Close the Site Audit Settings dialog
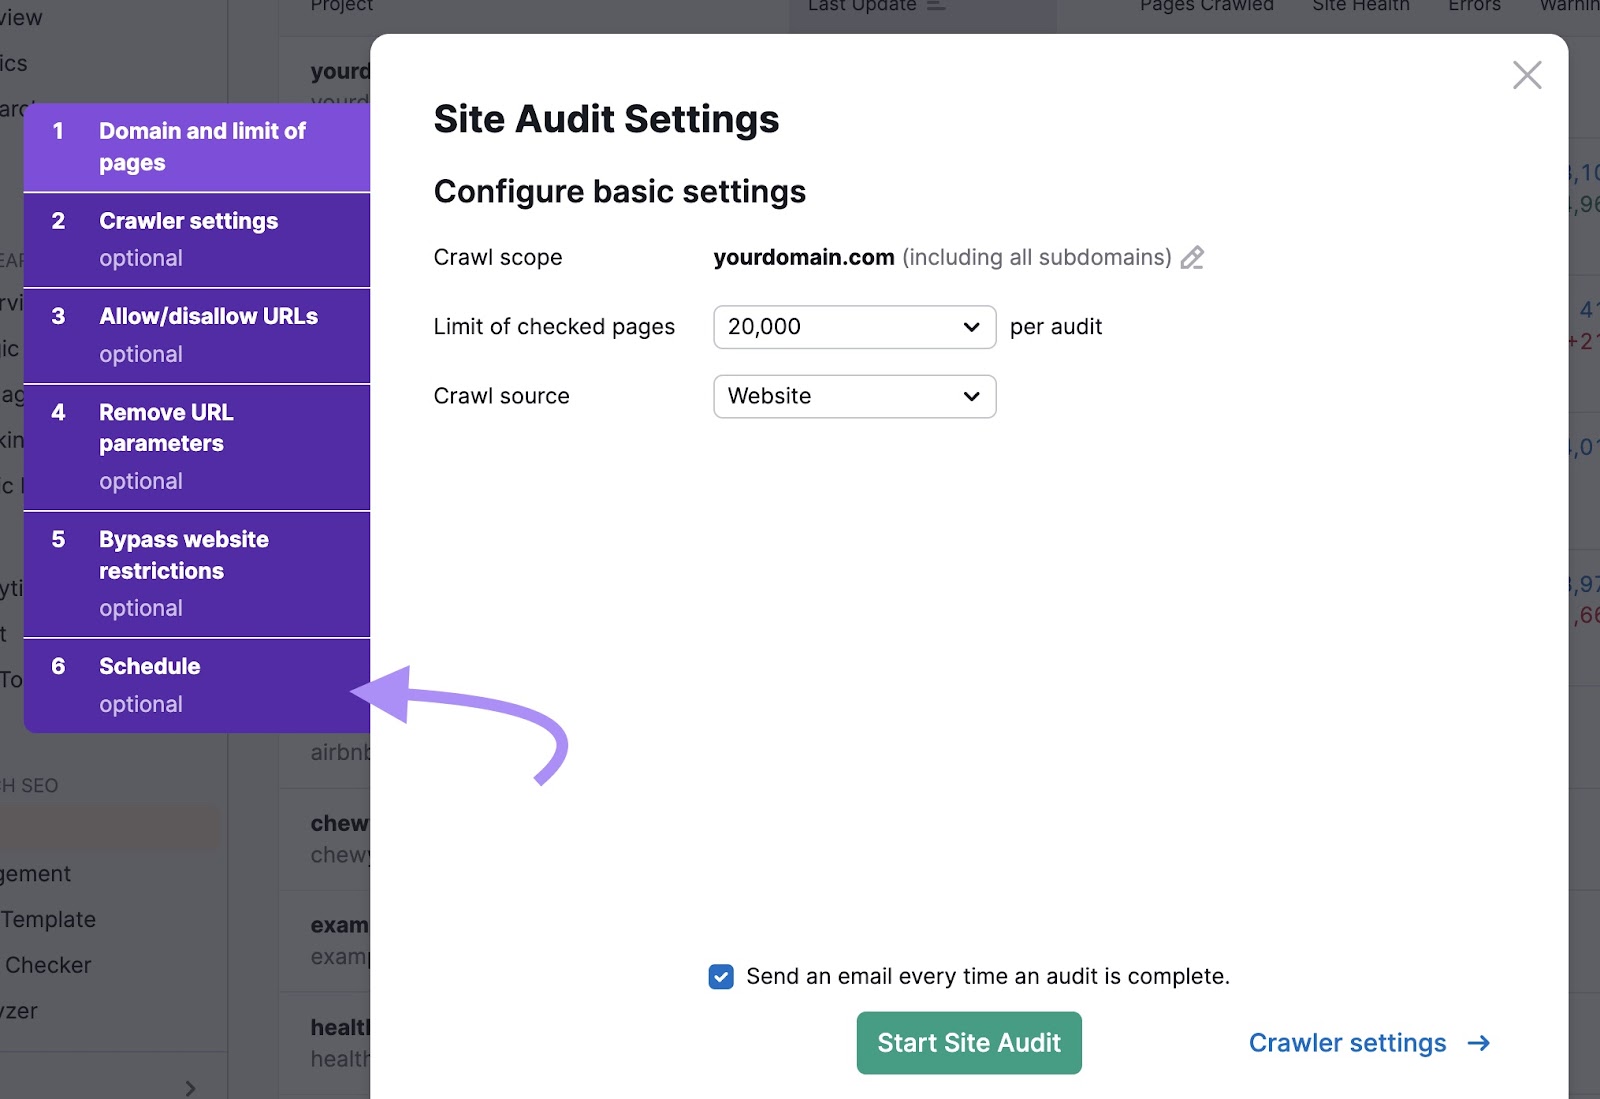This screenshot has height=1099, width=1600. pos(1527,74)
